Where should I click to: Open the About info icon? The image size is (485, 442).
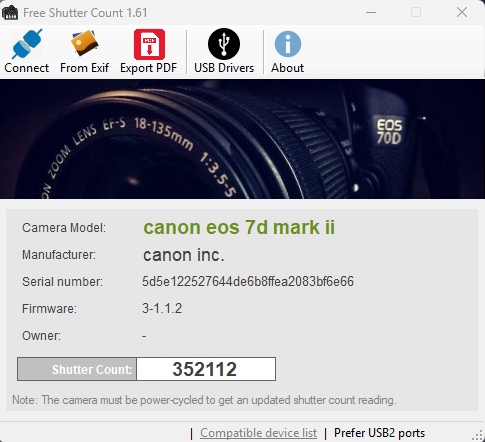[x=288, y=44]
